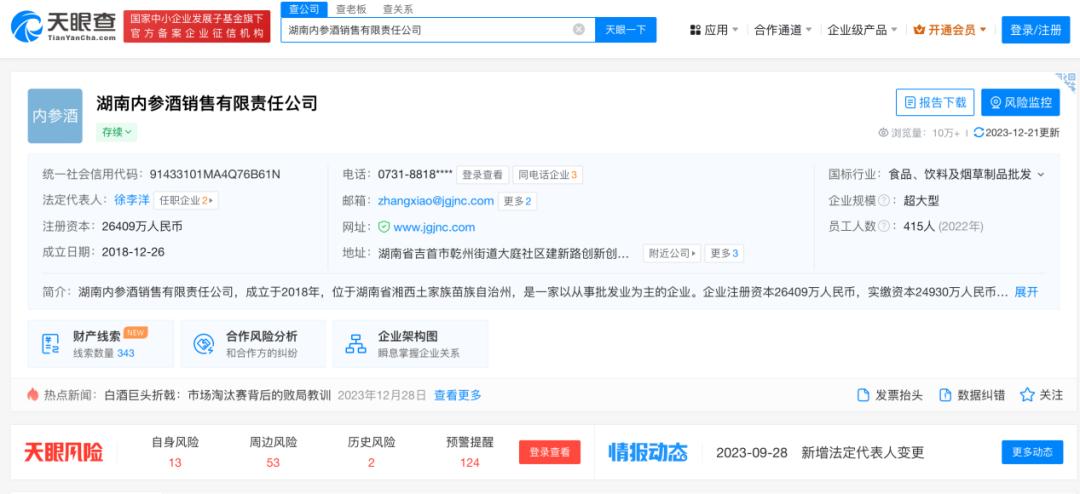Click 线索数量 343 text
This screenshot has height=494, width=1080.
coord(103,353)
